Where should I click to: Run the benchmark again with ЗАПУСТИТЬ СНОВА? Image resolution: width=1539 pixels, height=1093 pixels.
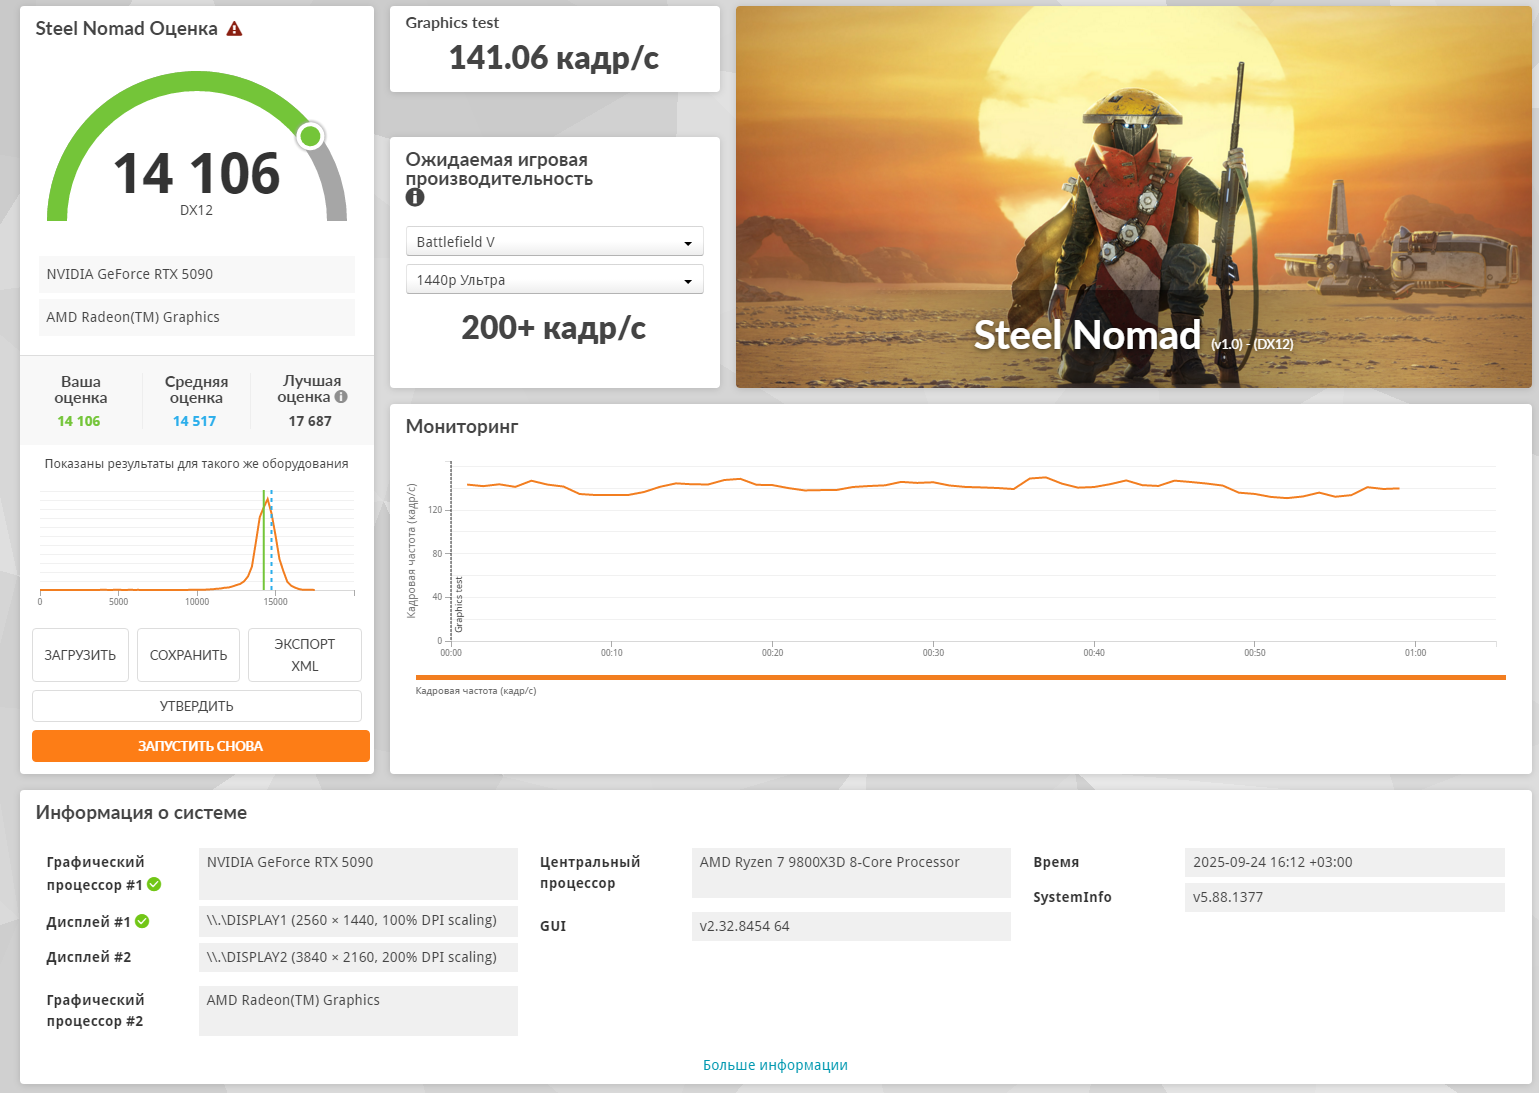click(x=201, y=746)
